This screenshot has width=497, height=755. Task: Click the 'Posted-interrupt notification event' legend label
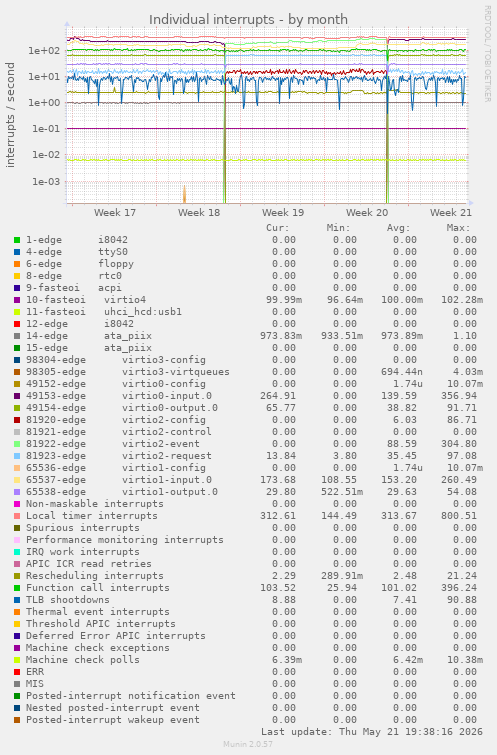131,696
